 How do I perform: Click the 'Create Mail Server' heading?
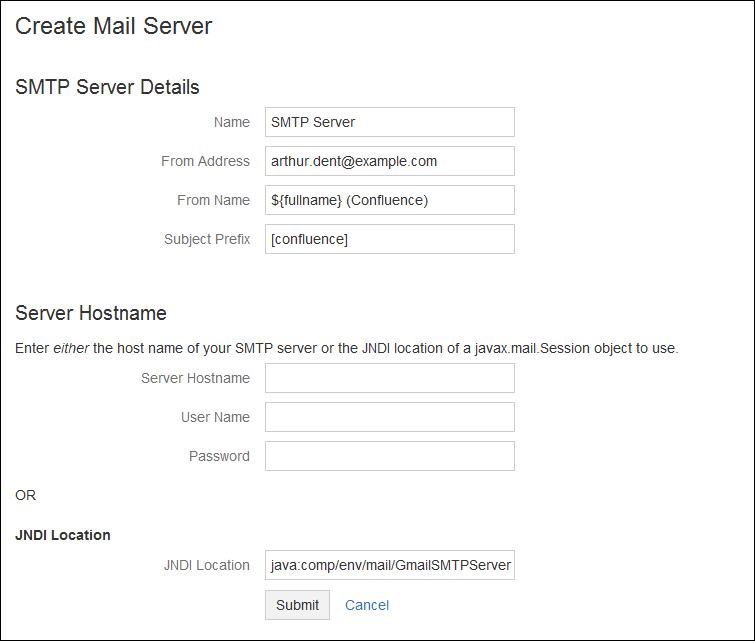[x=114, y=26]
